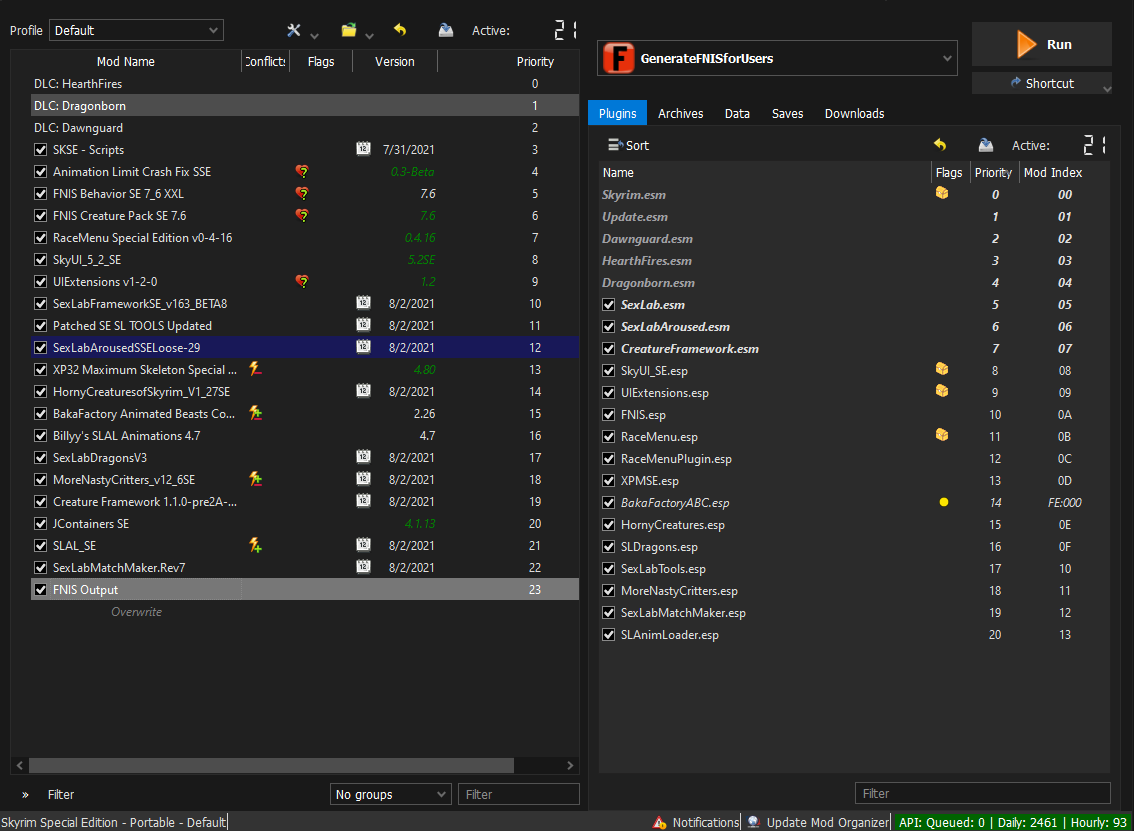Click conflict flag on UIExtensions v1-2-0
Screen dimensions: 1134x831
coord(302,281)
